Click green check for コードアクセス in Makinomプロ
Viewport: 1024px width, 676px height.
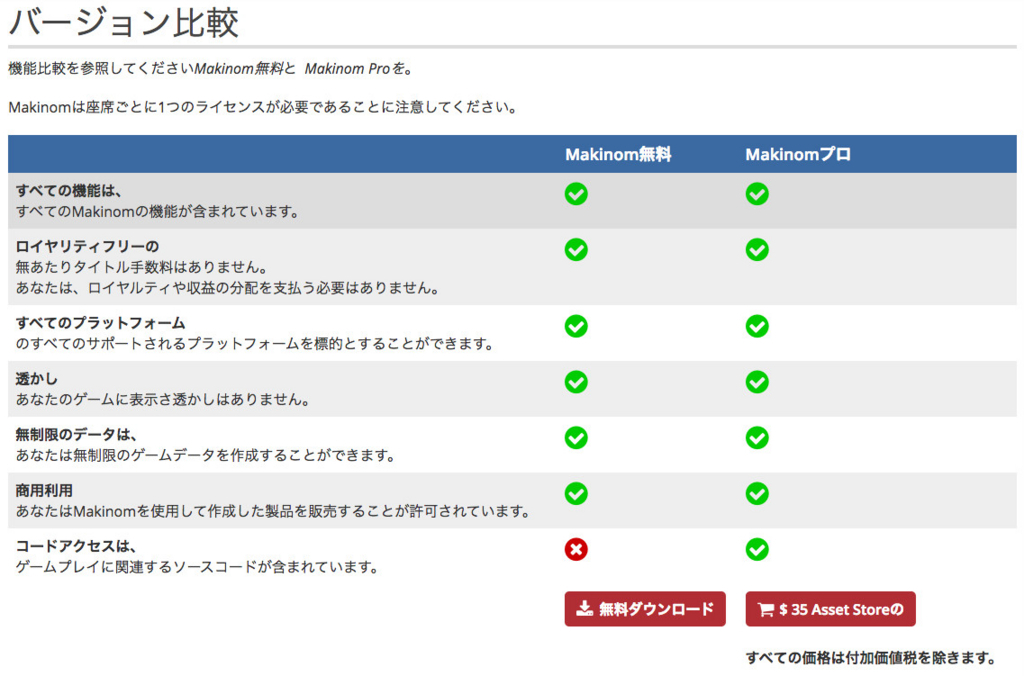757,549
